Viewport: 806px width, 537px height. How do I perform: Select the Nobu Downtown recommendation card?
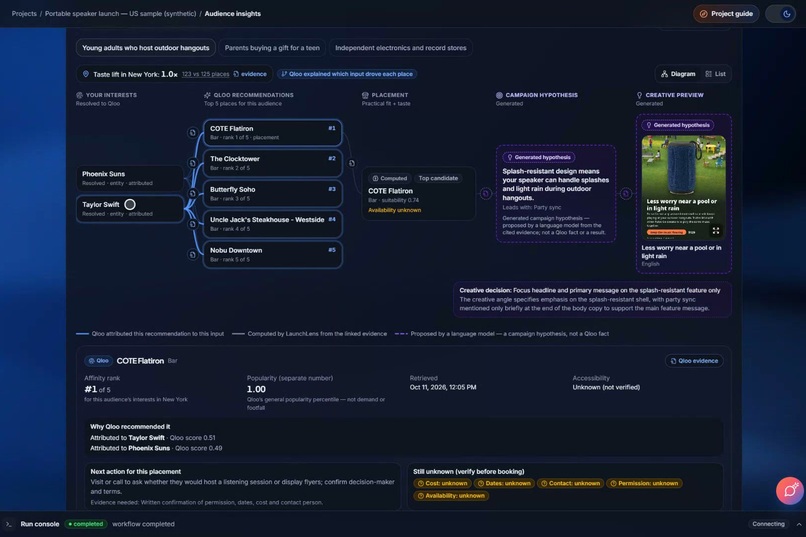coord(272,254)
